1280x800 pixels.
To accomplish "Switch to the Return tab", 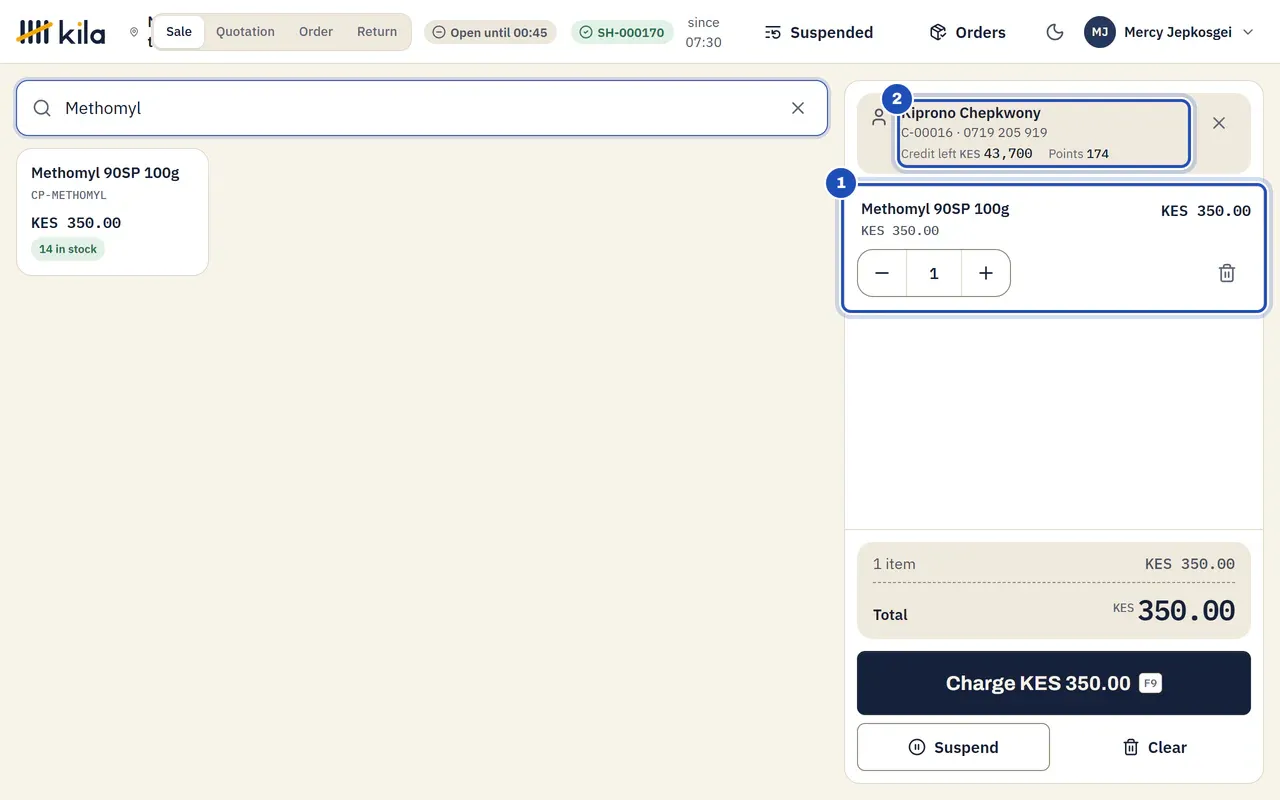I will coord(377,32).
